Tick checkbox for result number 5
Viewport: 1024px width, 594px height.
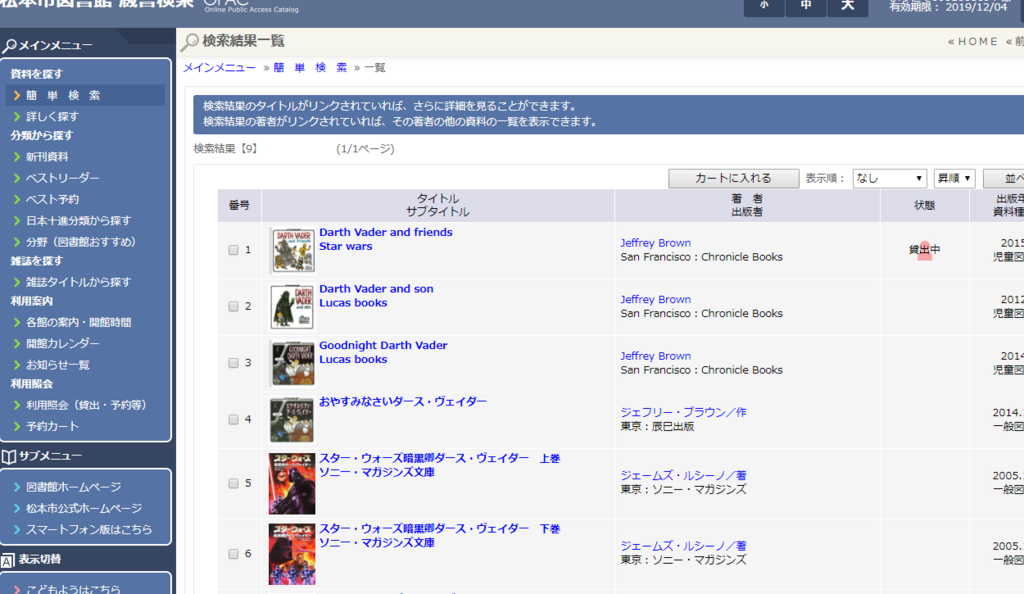tap(233, 484)
